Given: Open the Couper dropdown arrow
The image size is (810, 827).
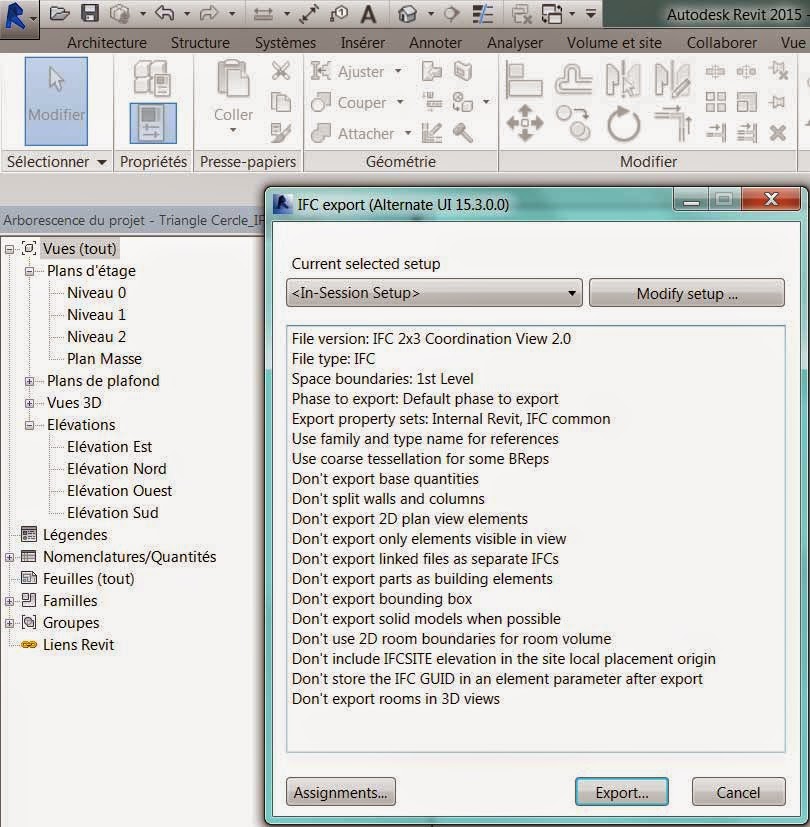Looking at the screenshot, I should point(400,102).
